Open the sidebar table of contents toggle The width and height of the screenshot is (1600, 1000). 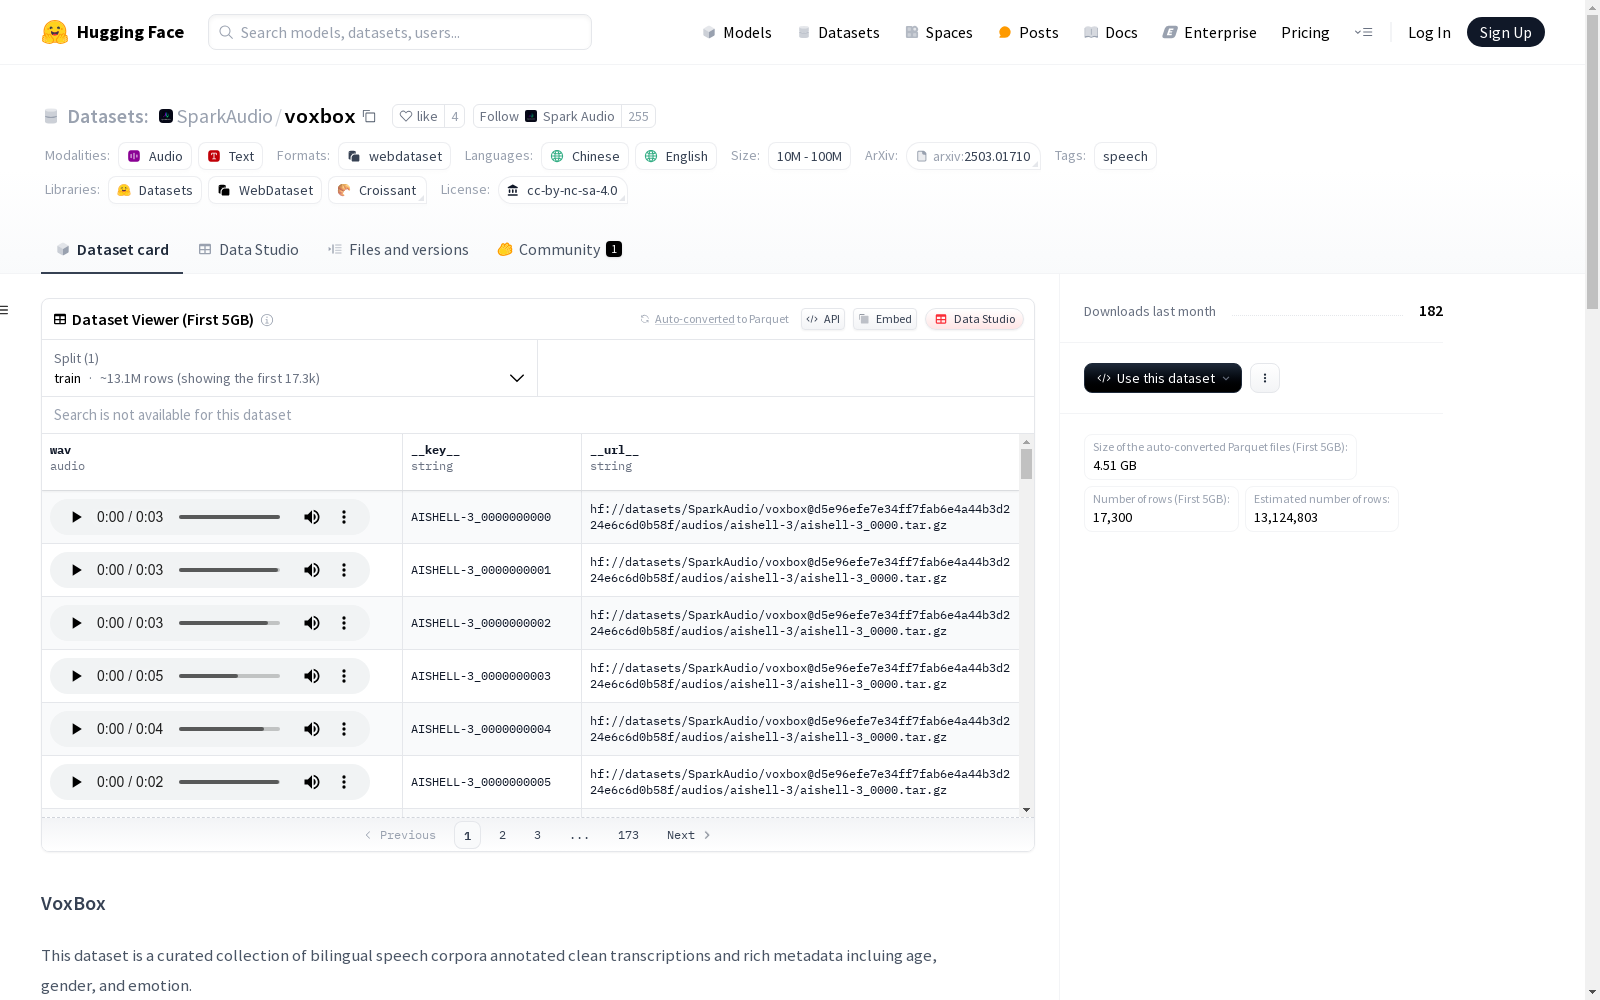(4, 310)
